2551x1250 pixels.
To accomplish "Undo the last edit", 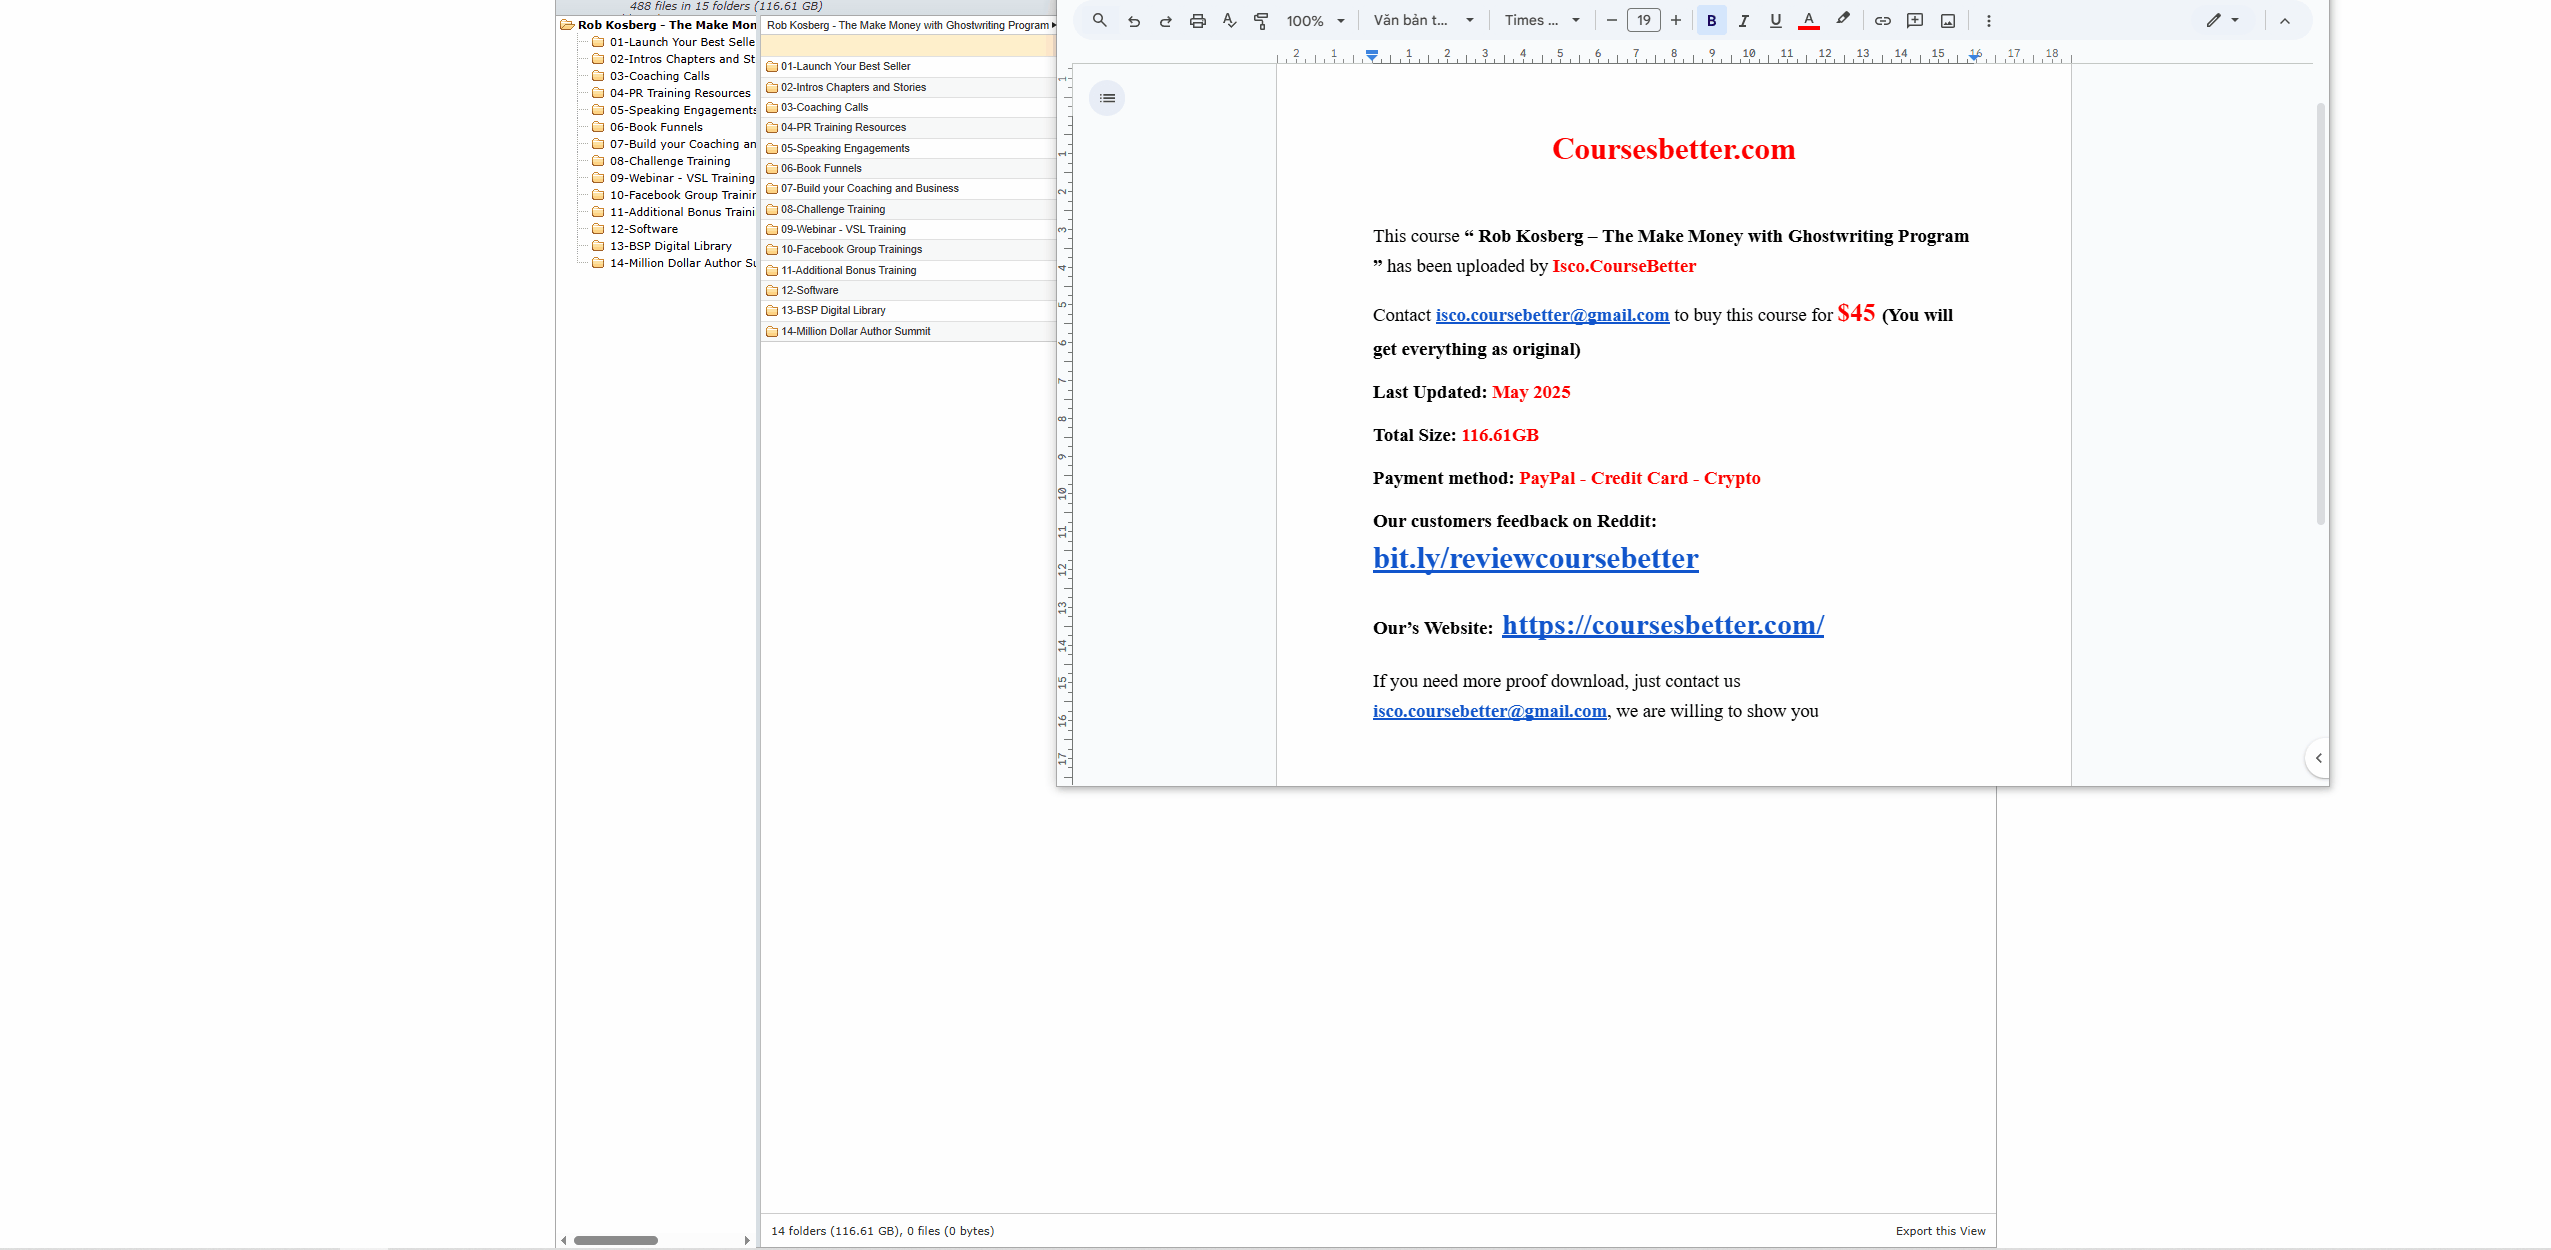I will [1134, 20].
